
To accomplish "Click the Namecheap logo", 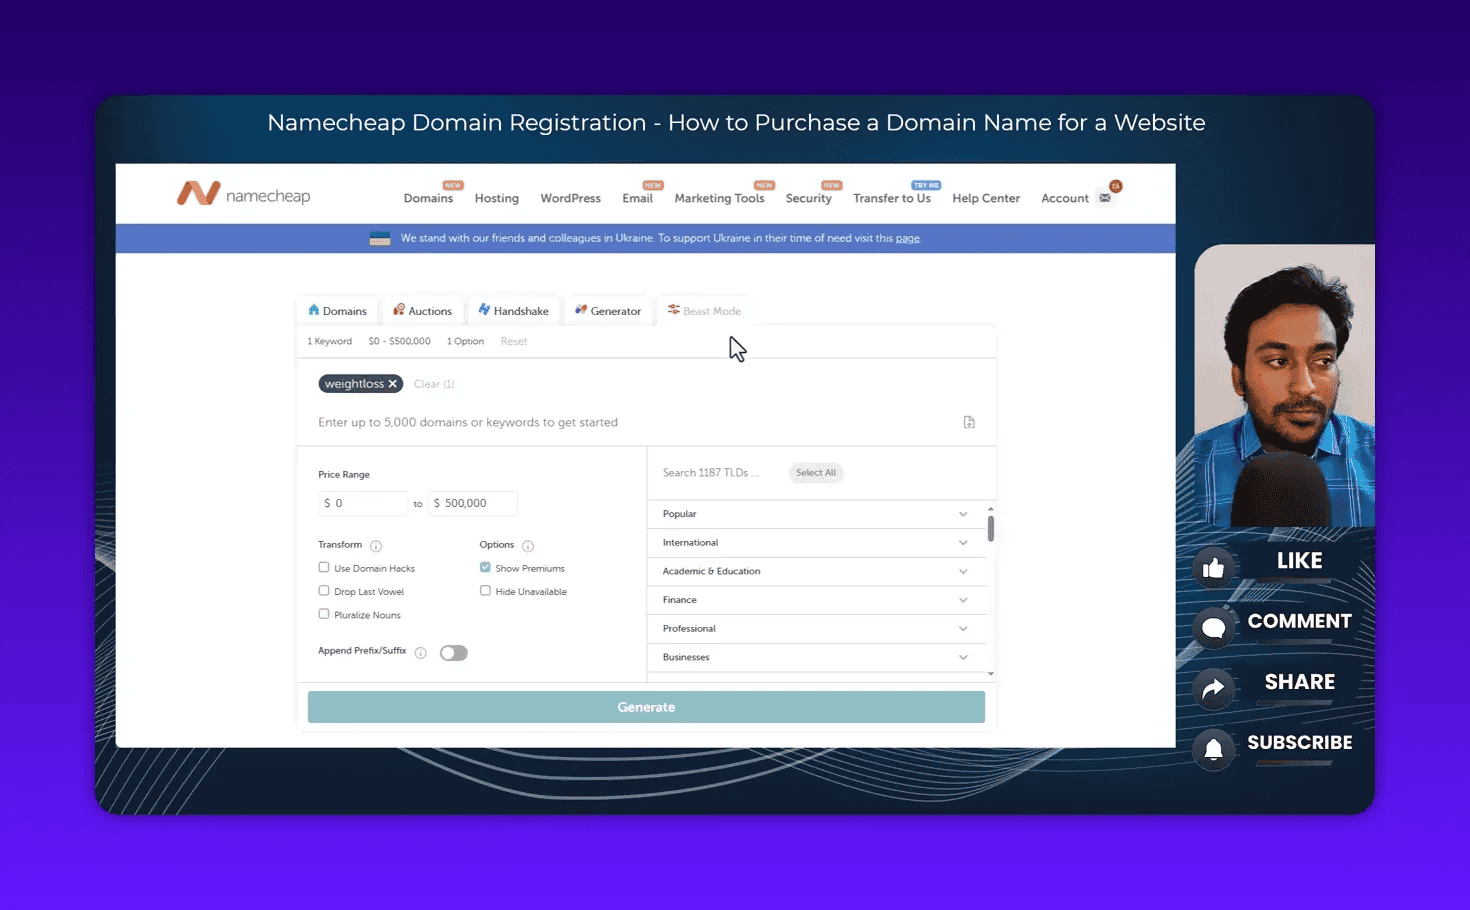I will 243,194.
